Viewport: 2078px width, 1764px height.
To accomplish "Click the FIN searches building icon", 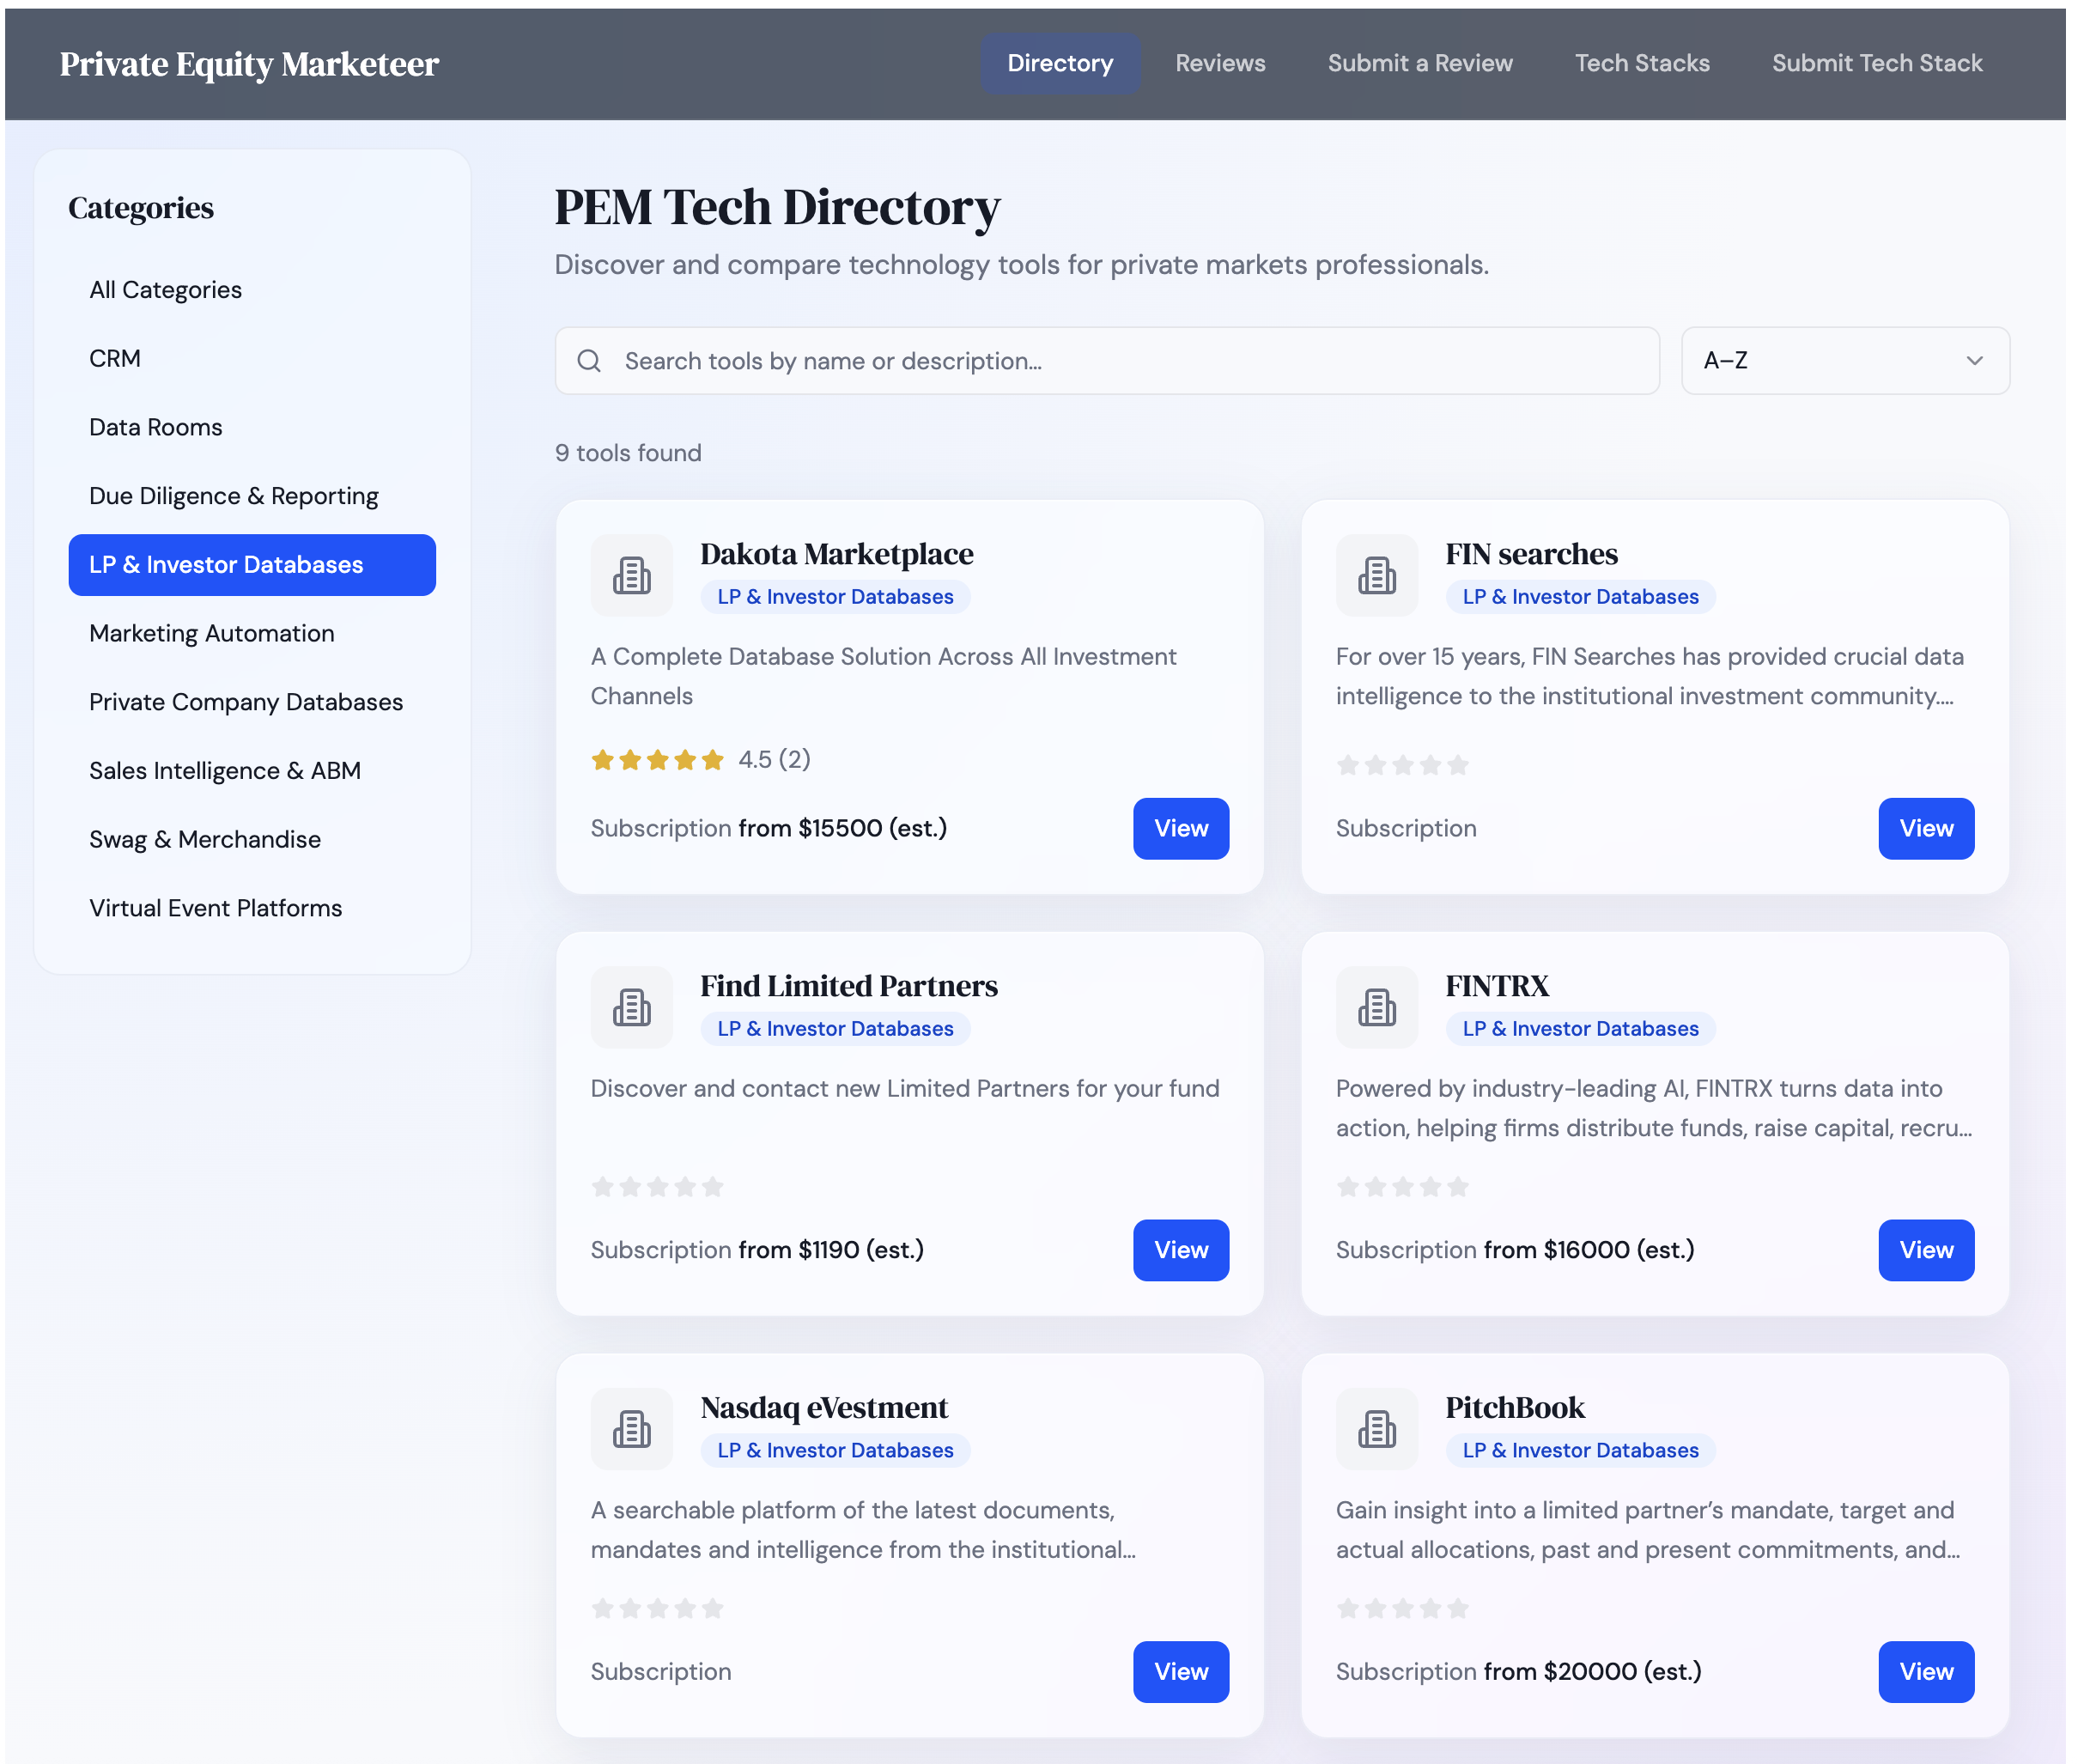I will [1376, 575].
